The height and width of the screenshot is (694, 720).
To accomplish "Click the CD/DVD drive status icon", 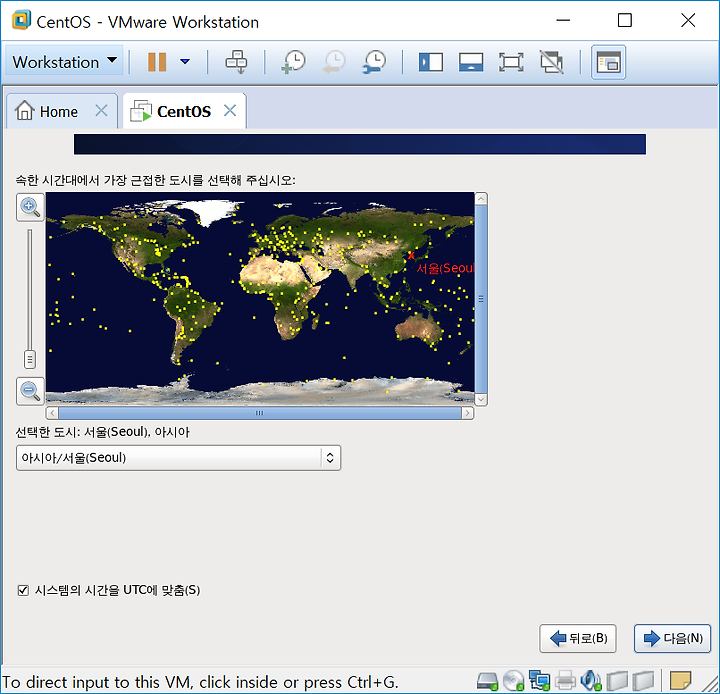I will [513, 681].
